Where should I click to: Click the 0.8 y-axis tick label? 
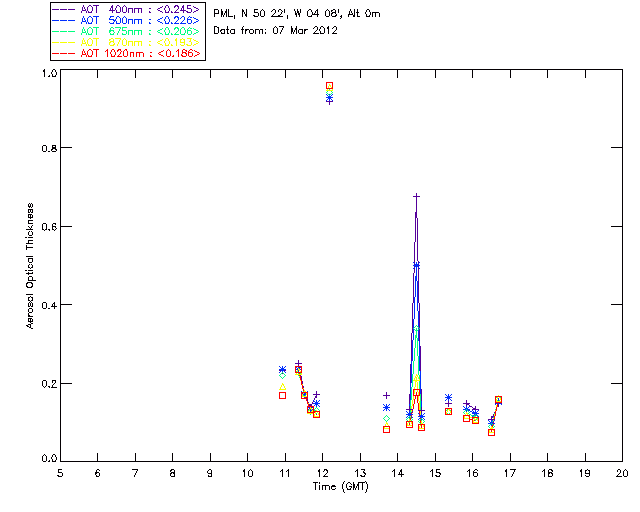pos(49,148)
